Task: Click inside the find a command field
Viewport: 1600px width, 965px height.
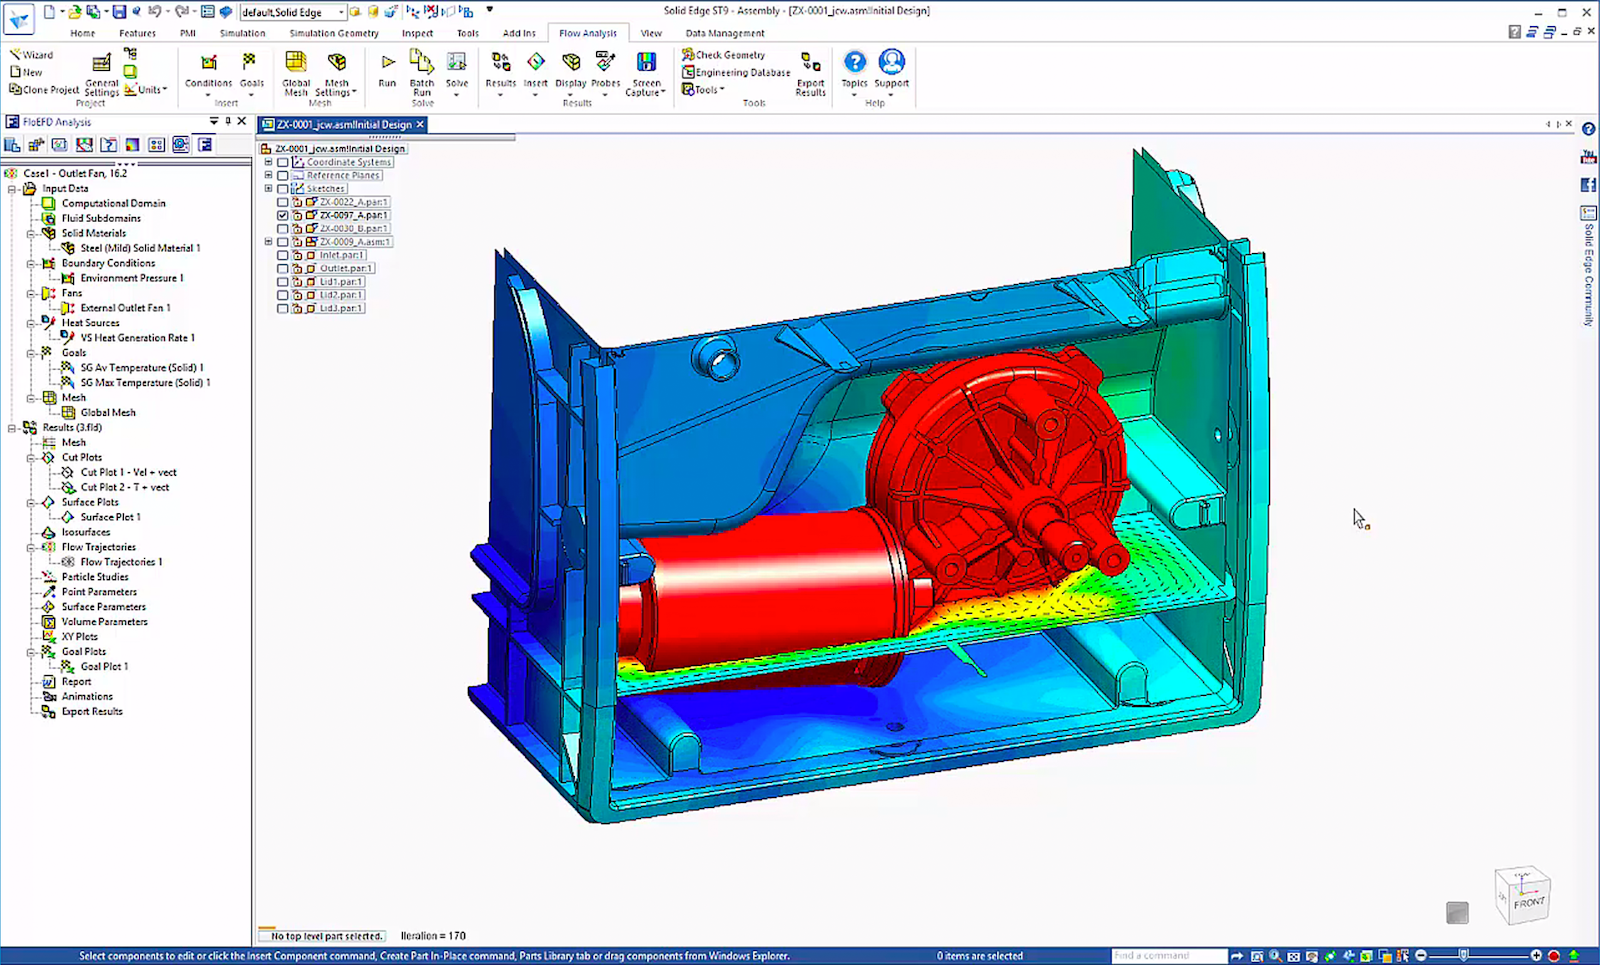Action: [x=1168, y=955]
